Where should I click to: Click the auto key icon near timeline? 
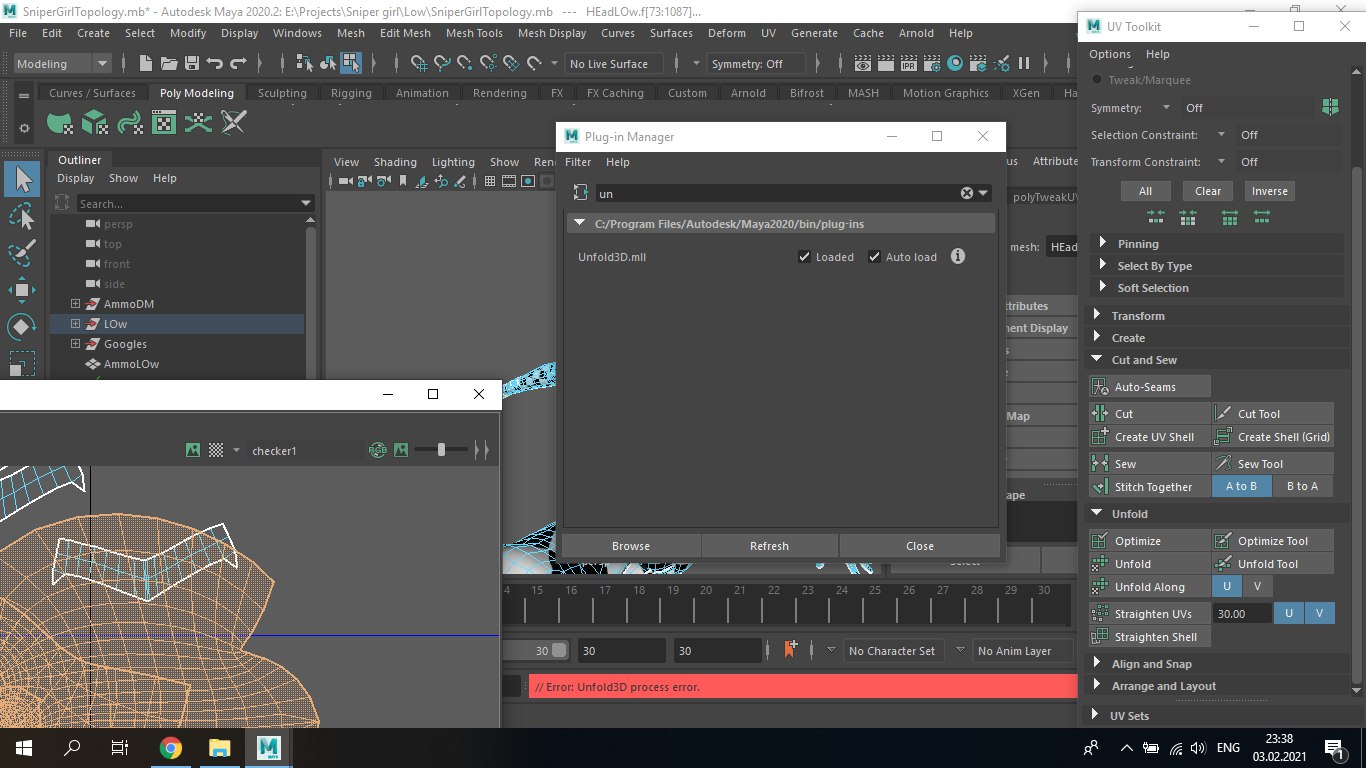click(791, 650)
